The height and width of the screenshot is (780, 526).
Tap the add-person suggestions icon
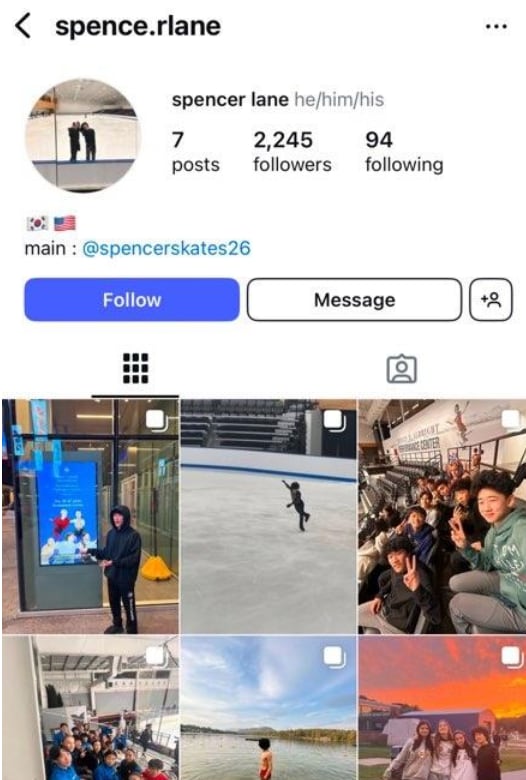491,299
